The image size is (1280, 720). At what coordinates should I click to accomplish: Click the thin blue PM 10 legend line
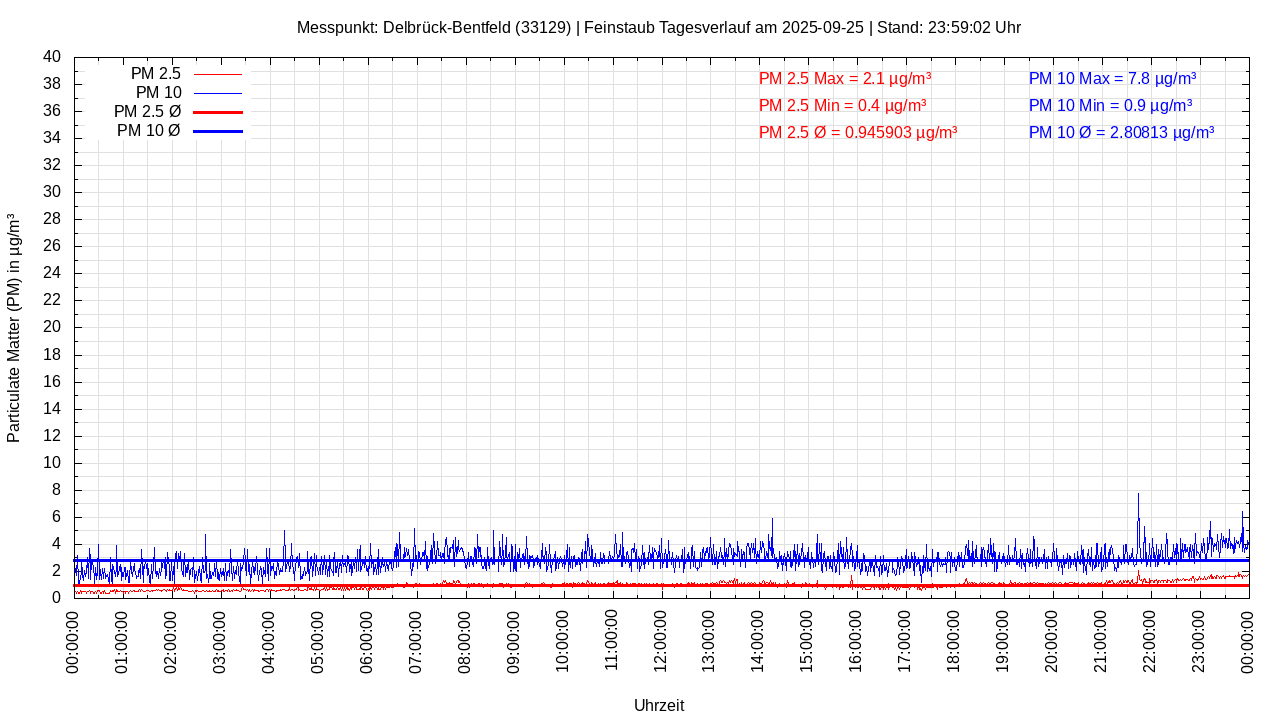217,93
